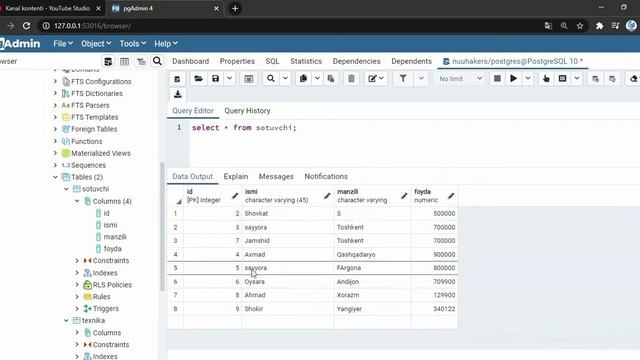
Task: Open the Messages tab
Action: click(x=276, y=177)
